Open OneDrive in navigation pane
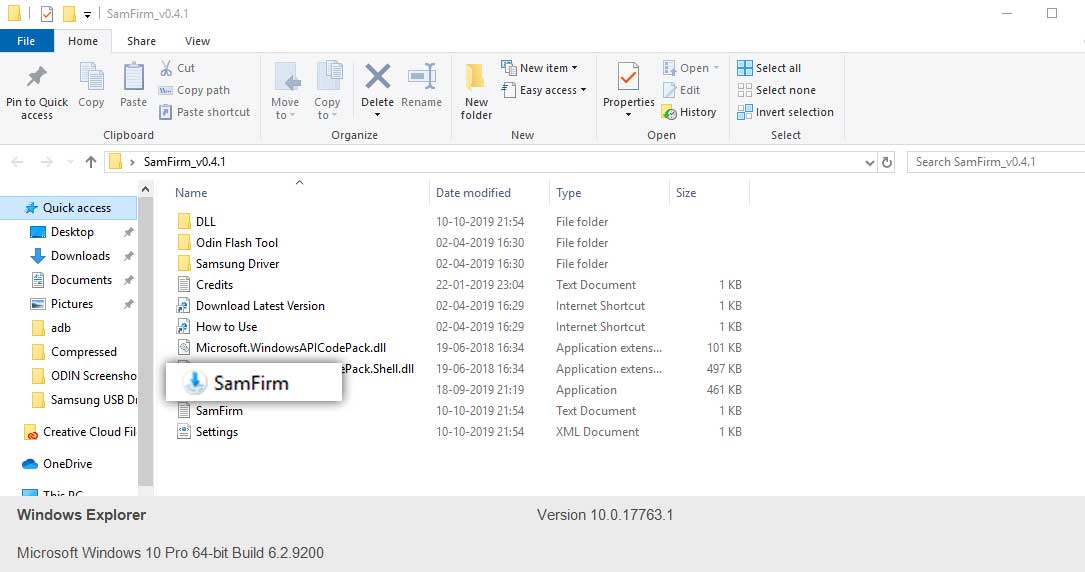 click(x=67, y=463)
